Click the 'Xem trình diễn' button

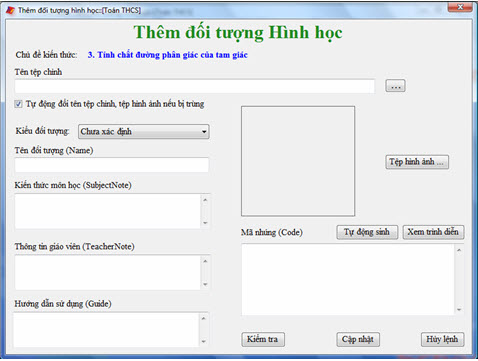[433, 232]
